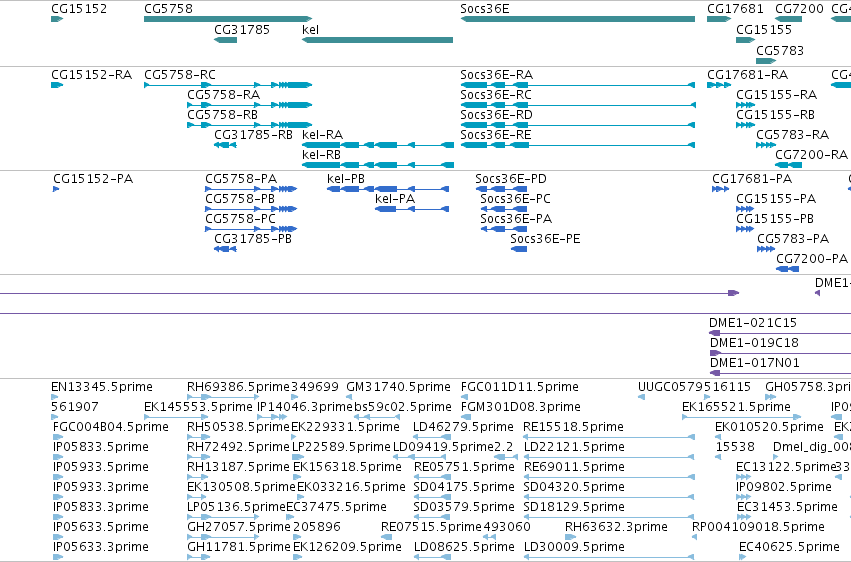
Task: Select transcript CG15152-RA
Action: [57, 85]
